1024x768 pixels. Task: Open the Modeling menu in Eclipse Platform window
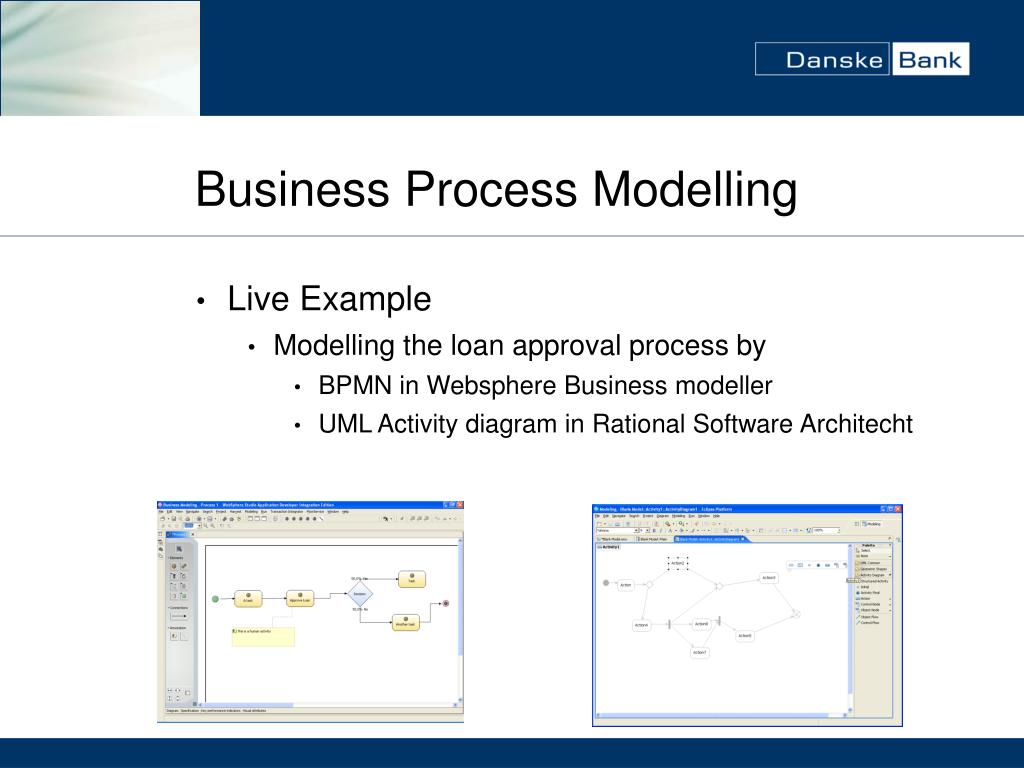tap(679, 516)
